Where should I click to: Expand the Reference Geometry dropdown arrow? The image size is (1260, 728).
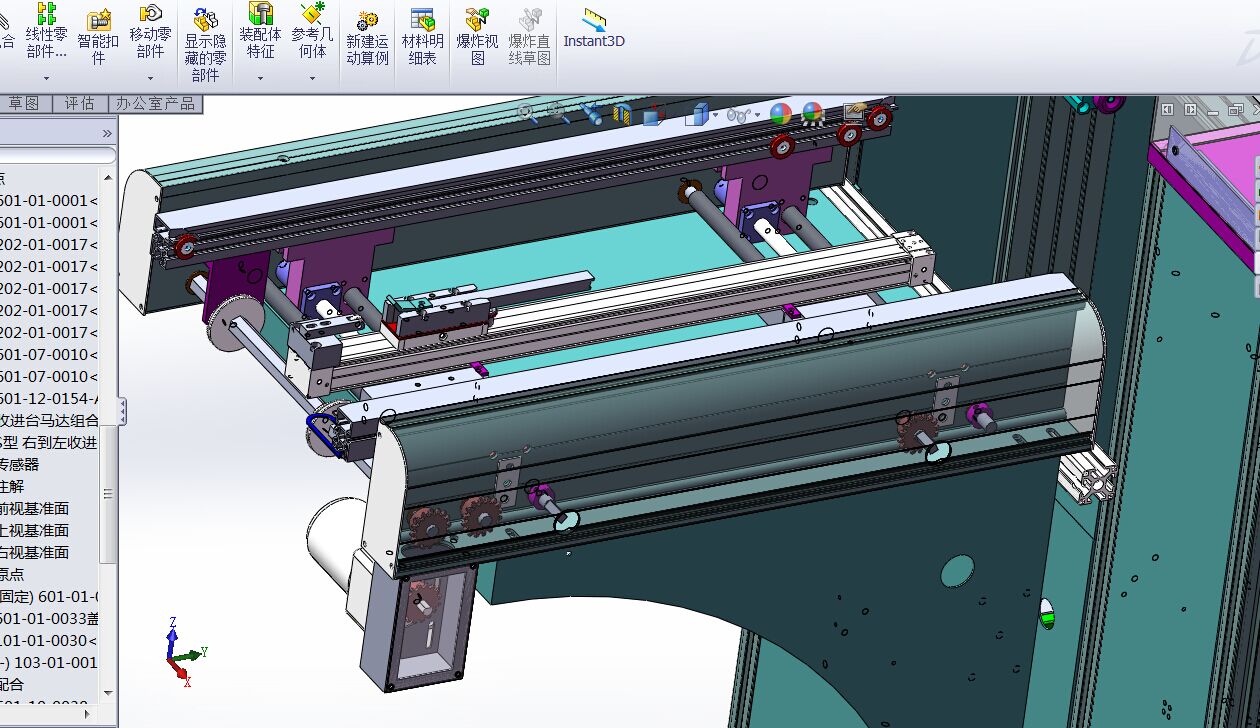point(312,78)
